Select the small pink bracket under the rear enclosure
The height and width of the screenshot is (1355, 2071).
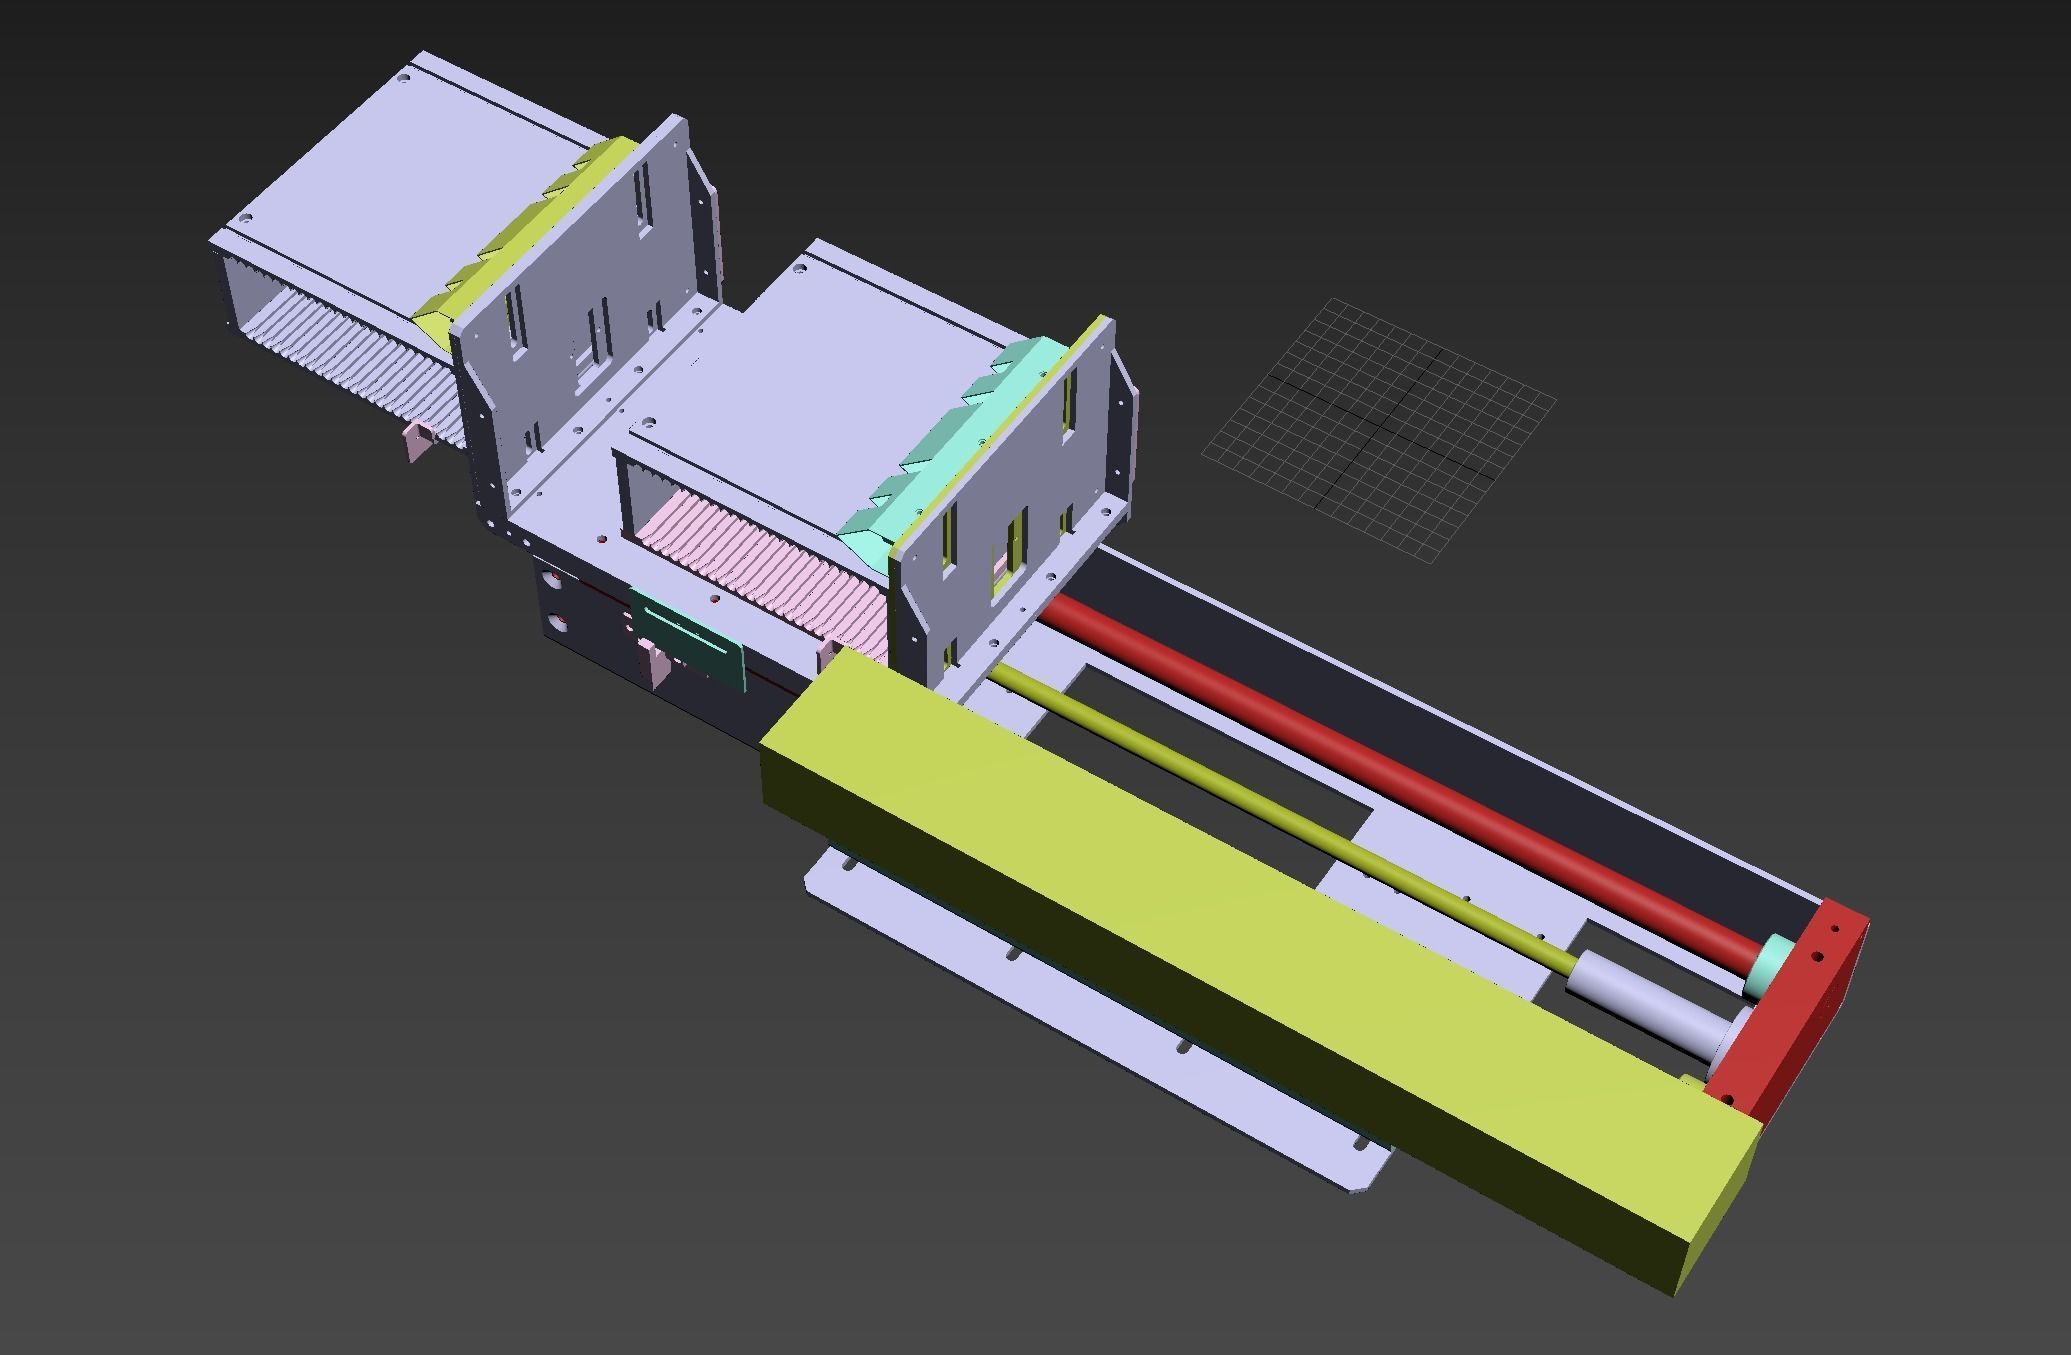[x=417, y=441]
